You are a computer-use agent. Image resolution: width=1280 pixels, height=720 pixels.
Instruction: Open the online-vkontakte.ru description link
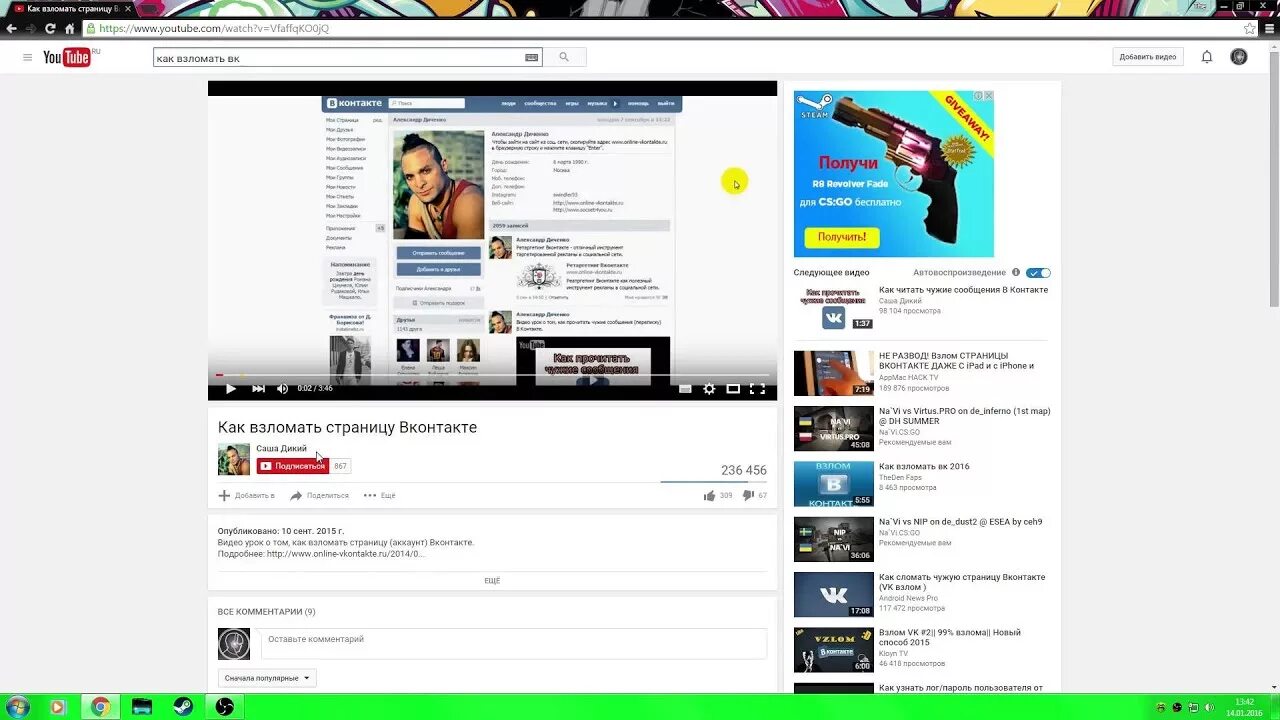click(345, 554)
